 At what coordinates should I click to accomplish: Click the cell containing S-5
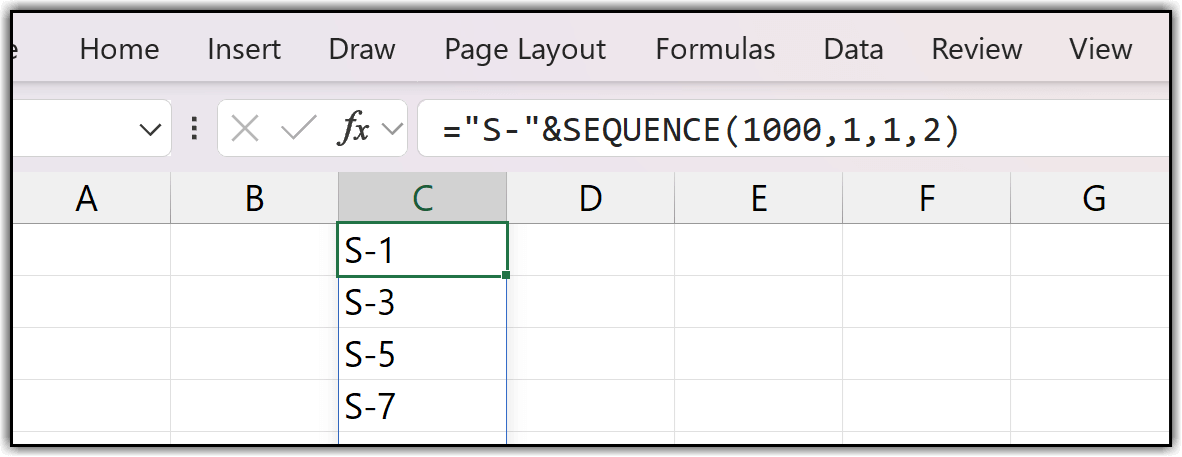coord(422,354)
